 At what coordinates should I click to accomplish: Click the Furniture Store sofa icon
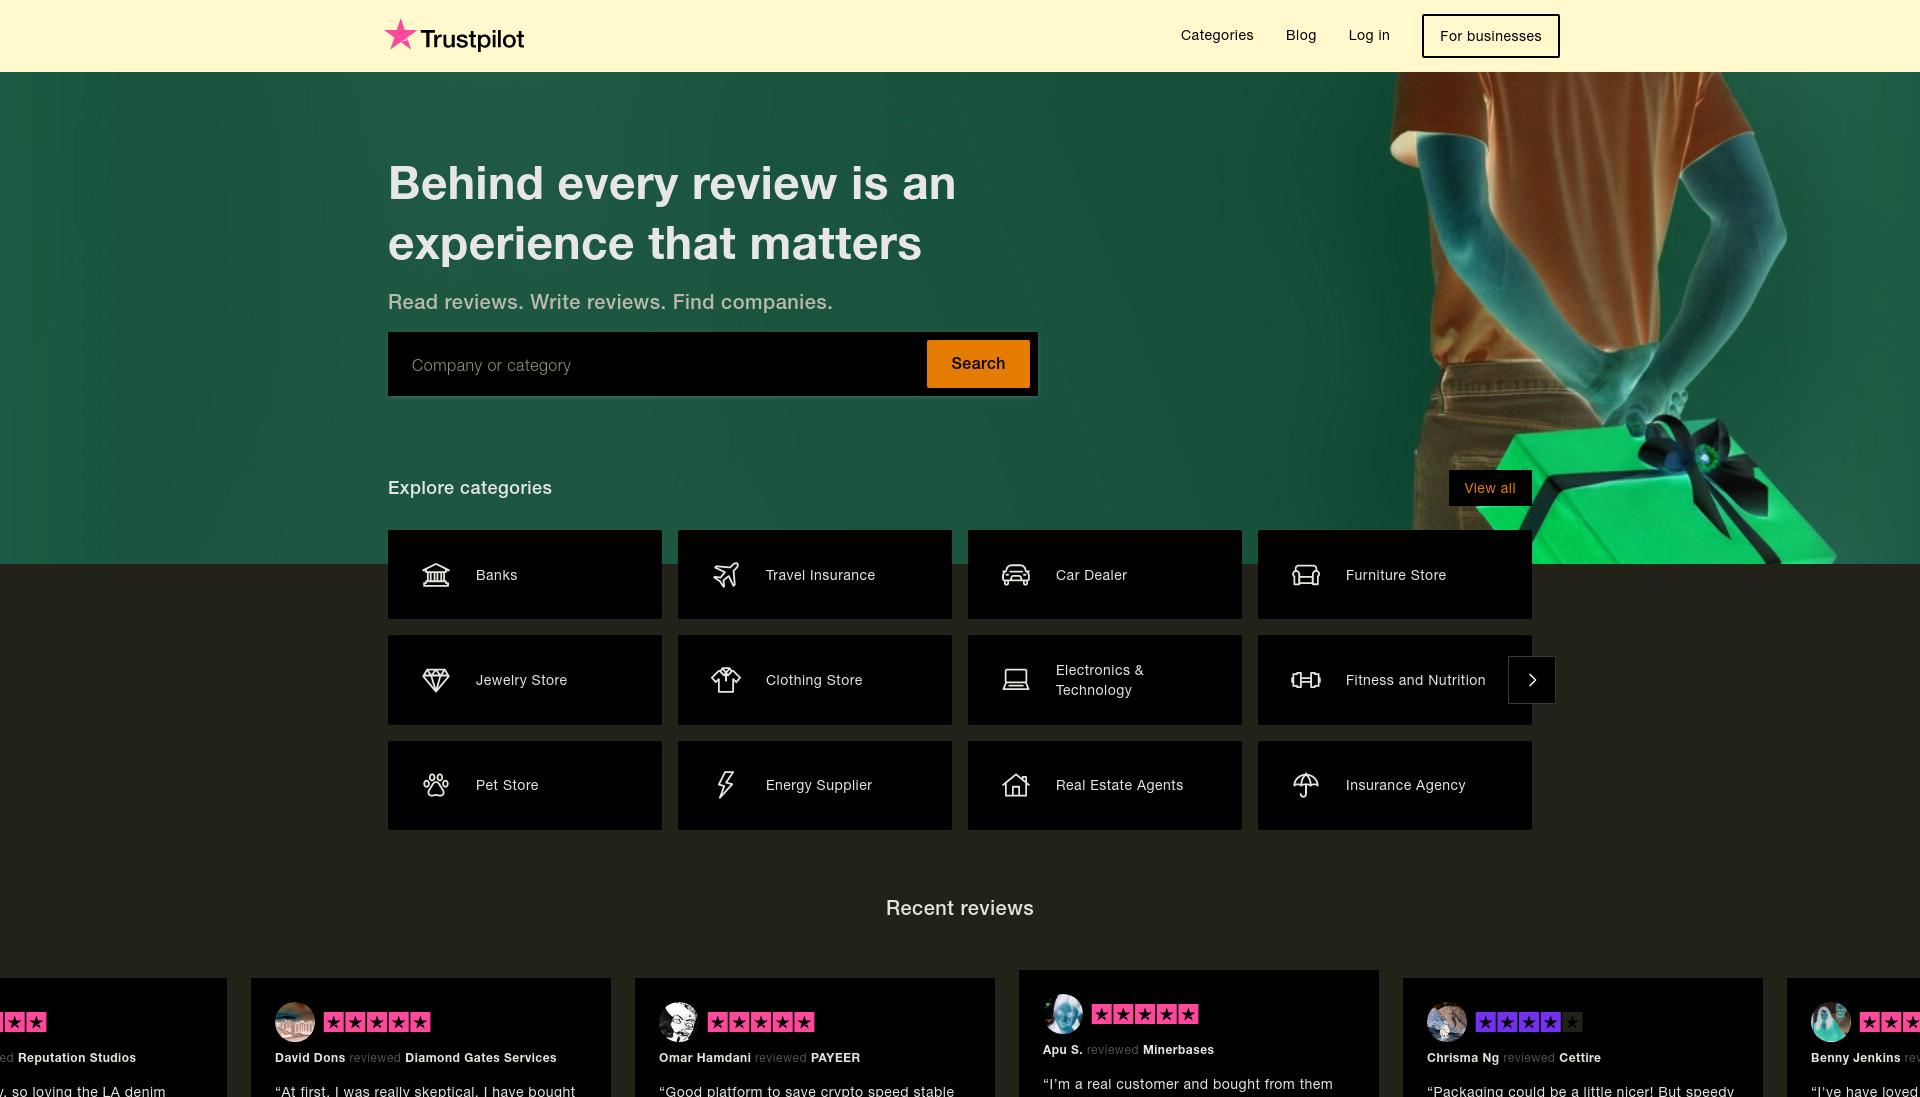[x=1306, y=575]
